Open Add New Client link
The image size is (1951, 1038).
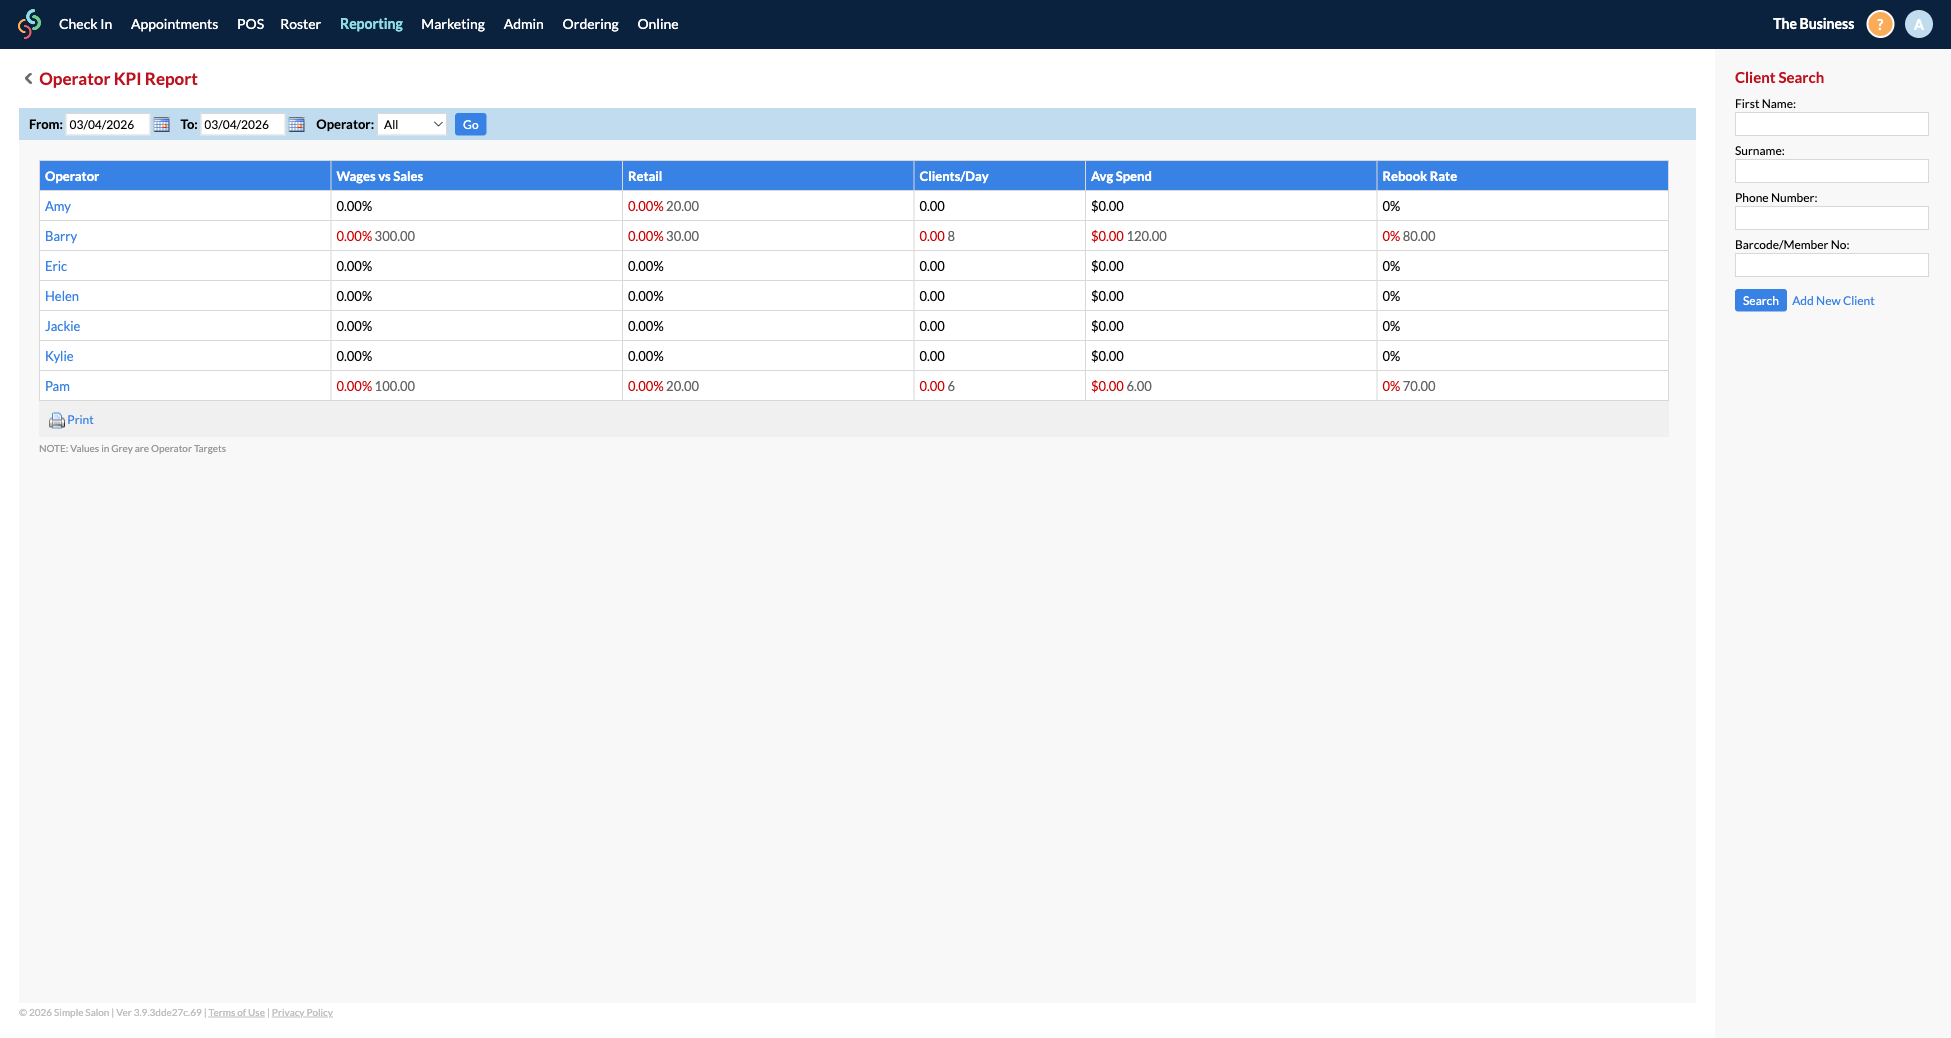pos(1832,300)
